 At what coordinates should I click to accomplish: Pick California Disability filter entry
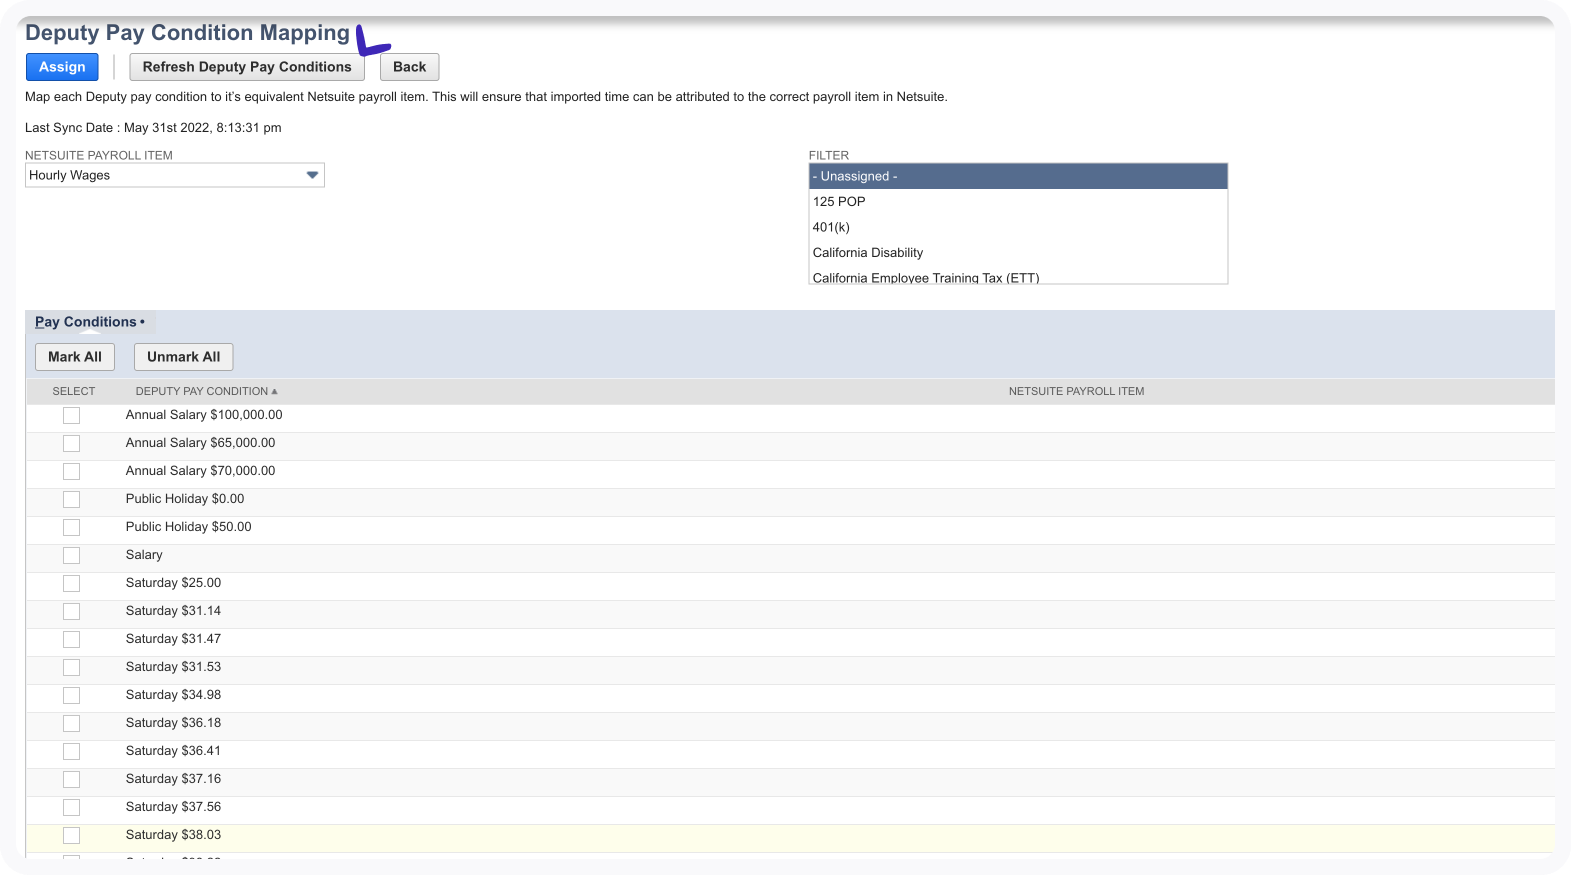pos(1018,253)
